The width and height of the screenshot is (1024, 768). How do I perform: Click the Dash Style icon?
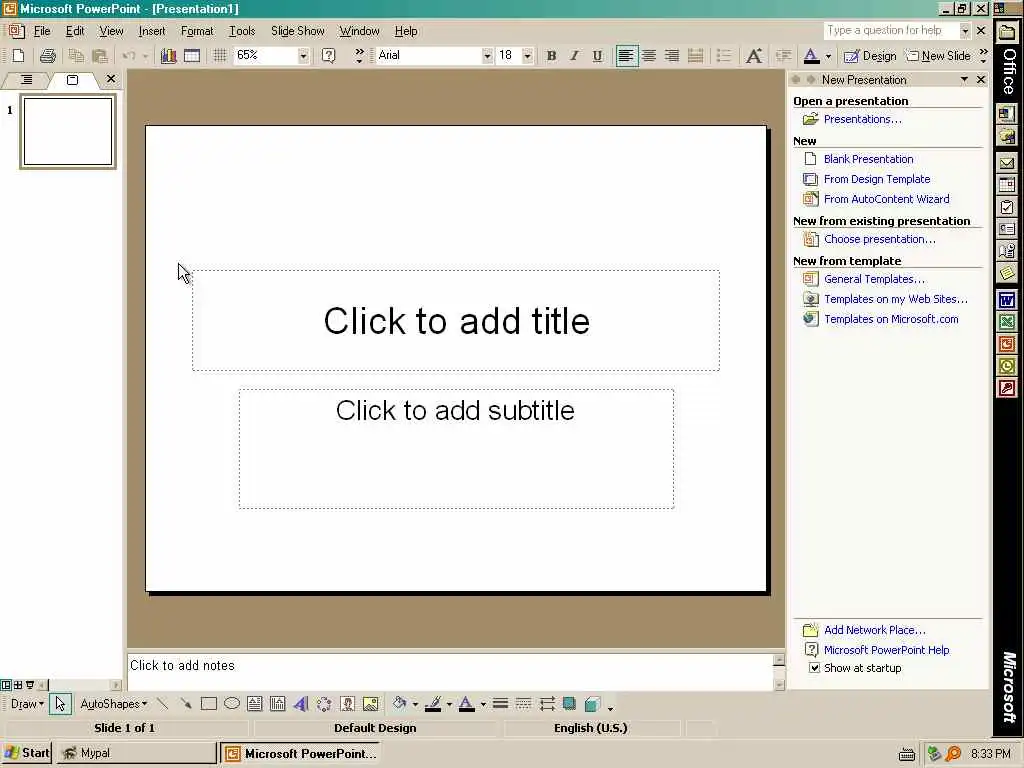pyautogui.click(x=524, y=704)
